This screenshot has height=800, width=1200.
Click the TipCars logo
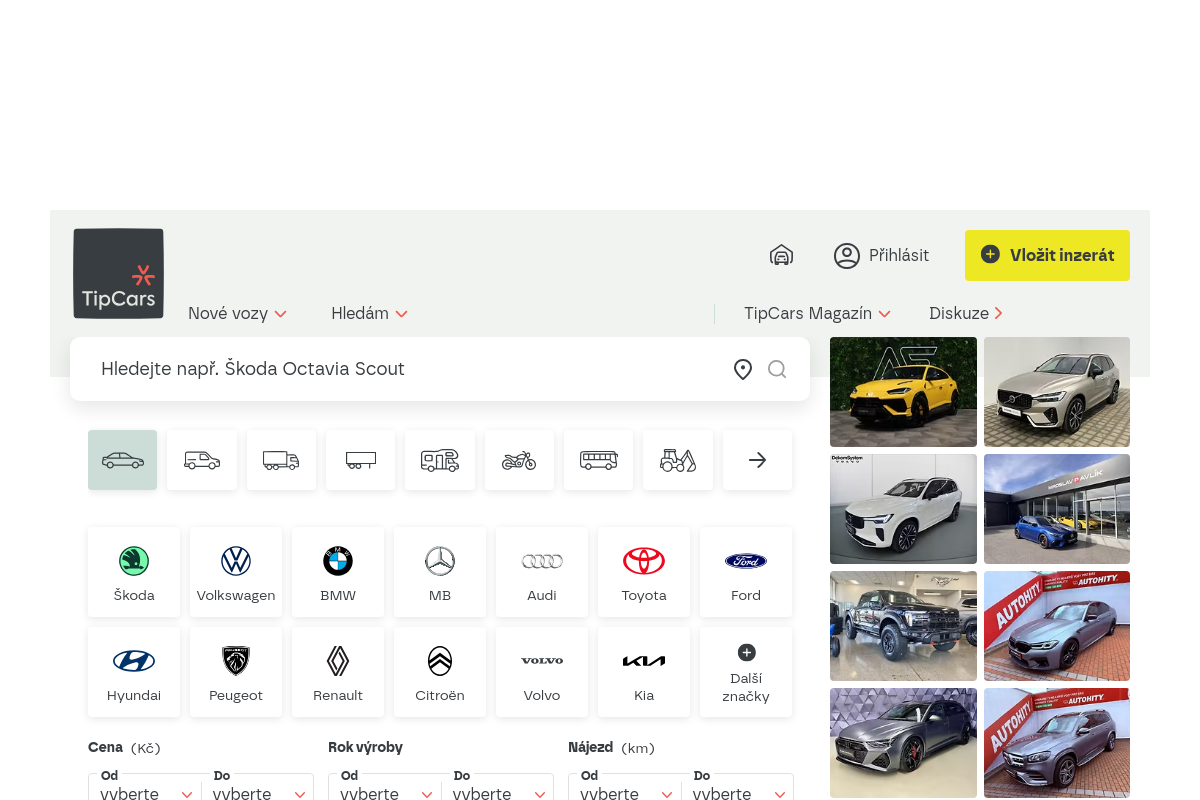tap(118, 273)
